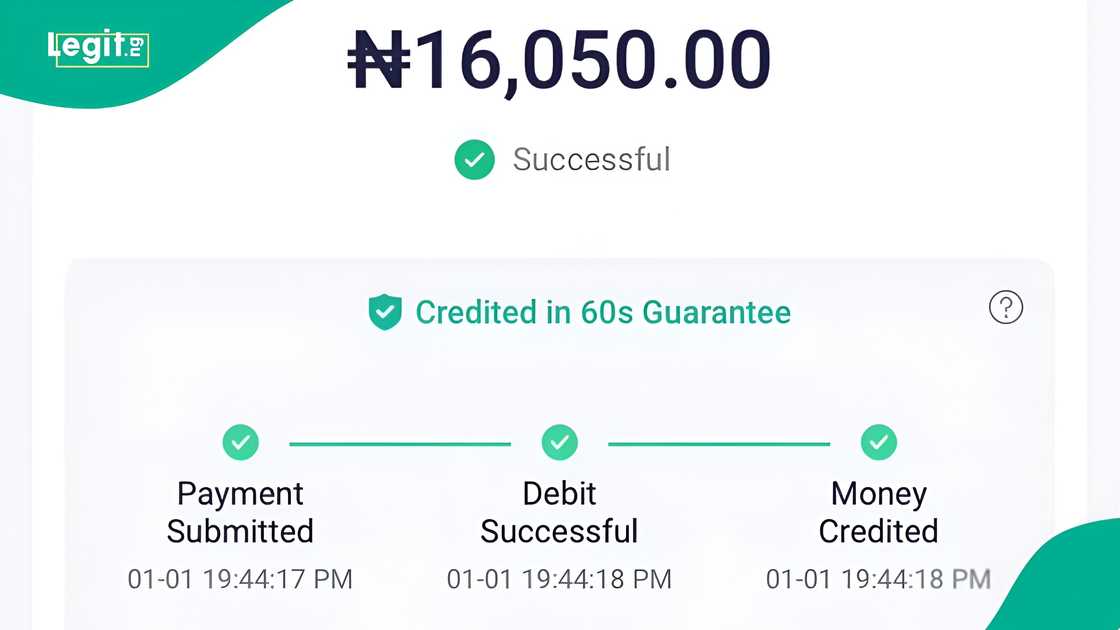Click the Credited in 60s Guarantee text

click(602, 312)
